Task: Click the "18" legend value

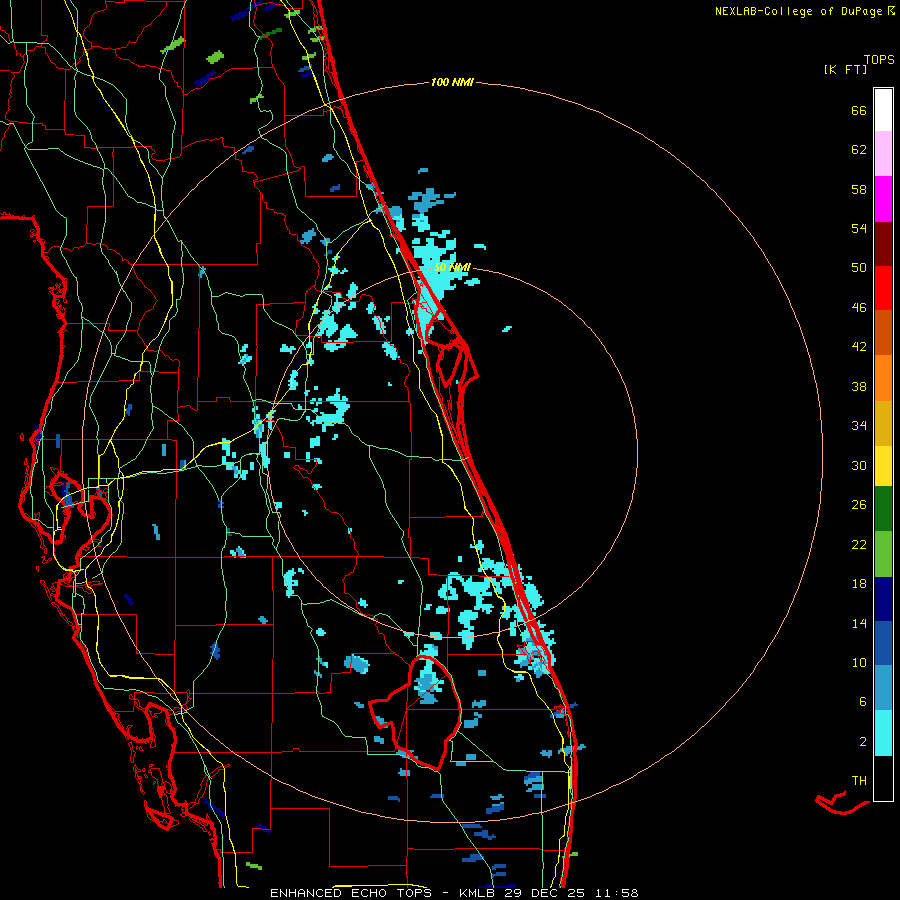Action: tap(859, 584)
